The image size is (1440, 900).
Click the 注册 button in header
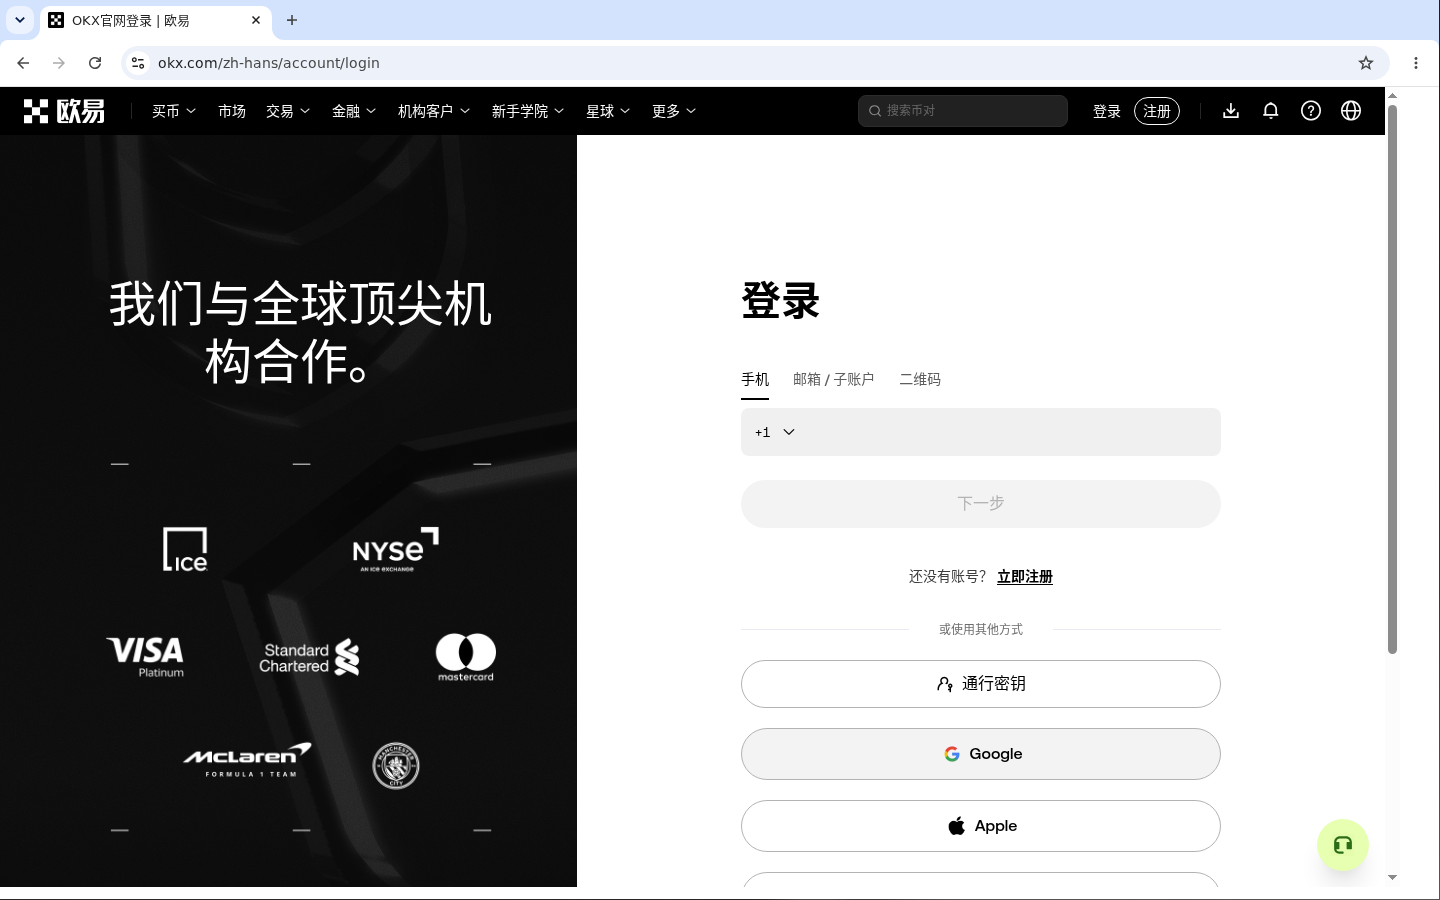click(1157, 111)
